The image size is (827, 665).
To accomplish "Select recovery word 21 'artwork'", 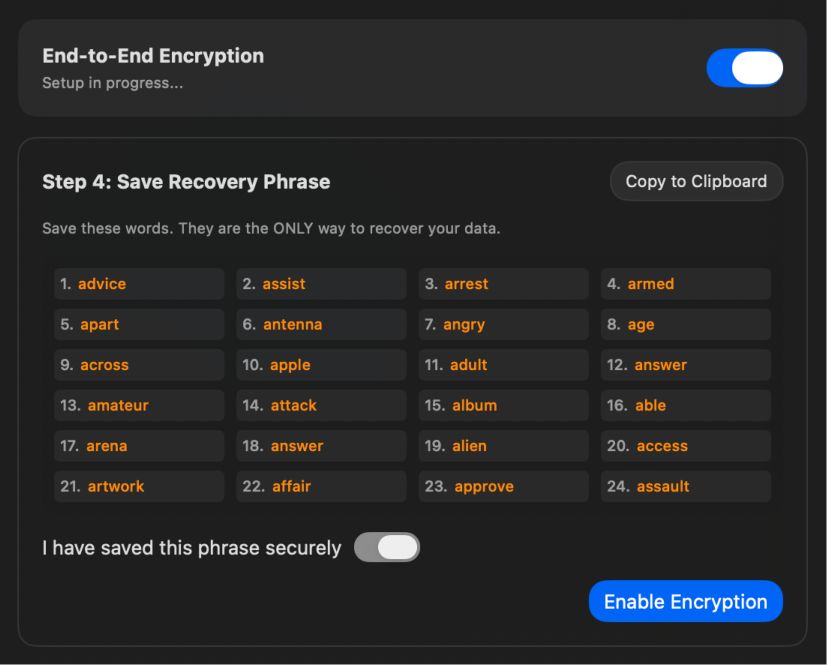I will [x=138, y=486].
